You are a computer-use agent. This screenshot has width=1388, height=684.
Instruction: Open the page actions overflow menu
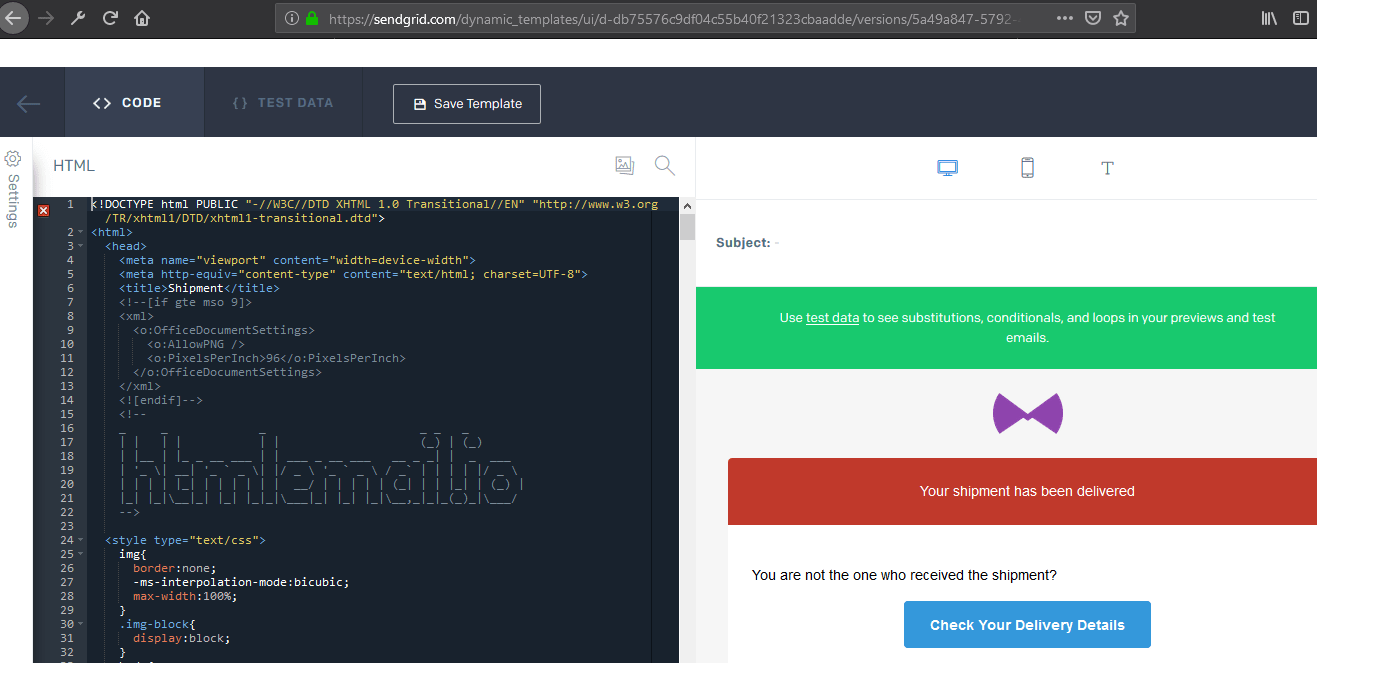1064,17
